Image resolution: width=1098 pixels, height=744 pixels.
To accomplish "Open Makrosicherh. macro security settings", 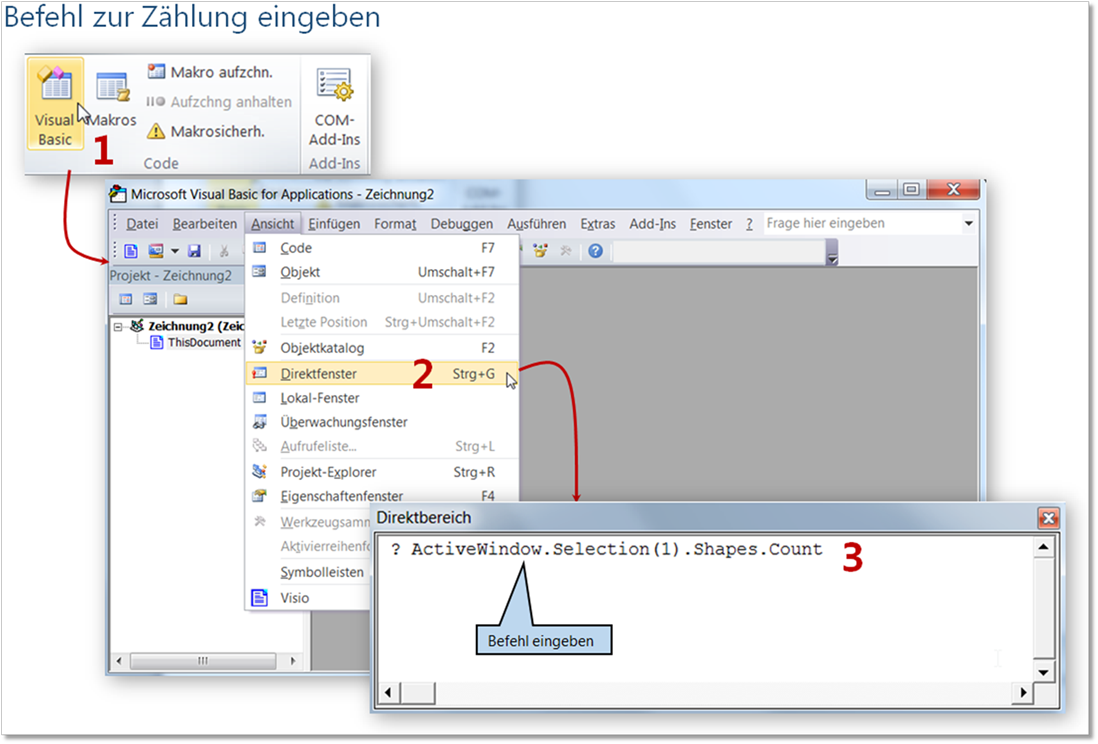I will pos(206,131).
